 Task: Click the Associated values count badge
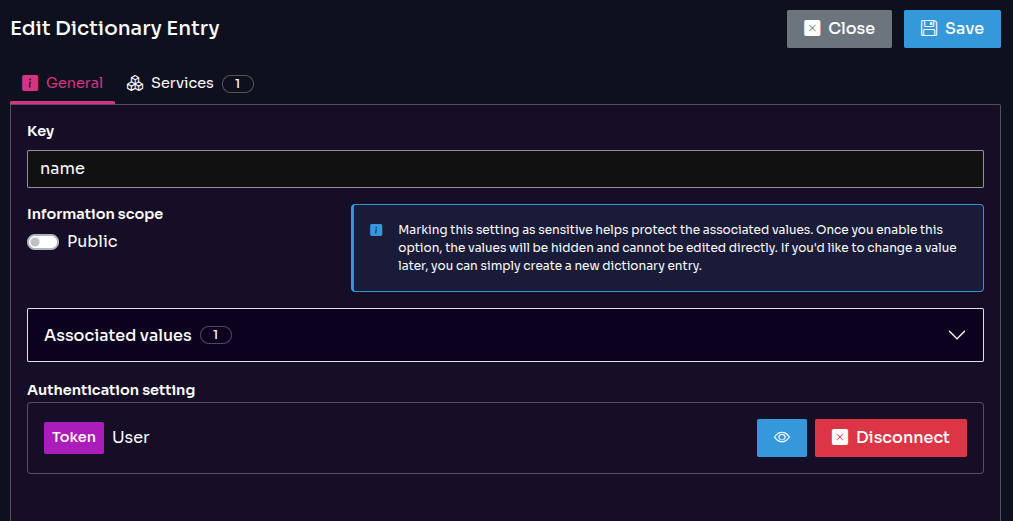coord(215,335)
